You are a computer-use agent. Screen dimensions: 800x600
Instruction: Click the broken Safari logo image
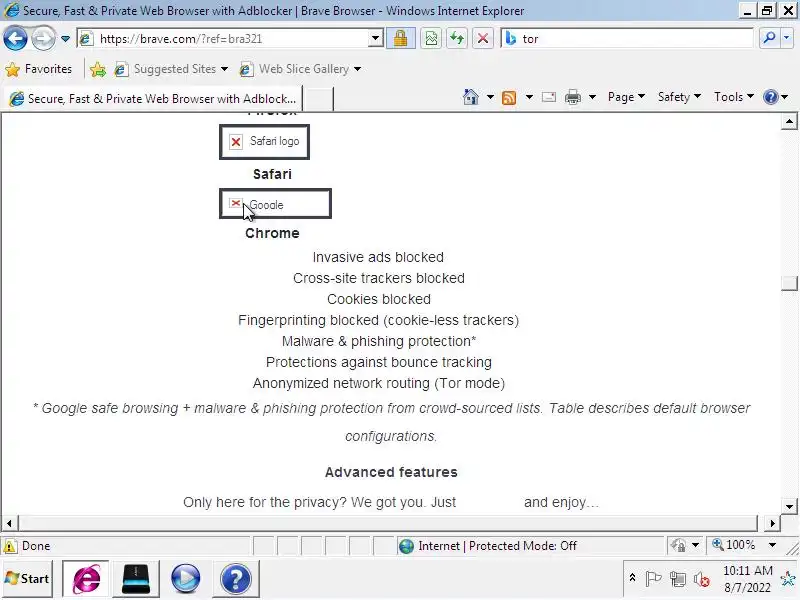264,141
